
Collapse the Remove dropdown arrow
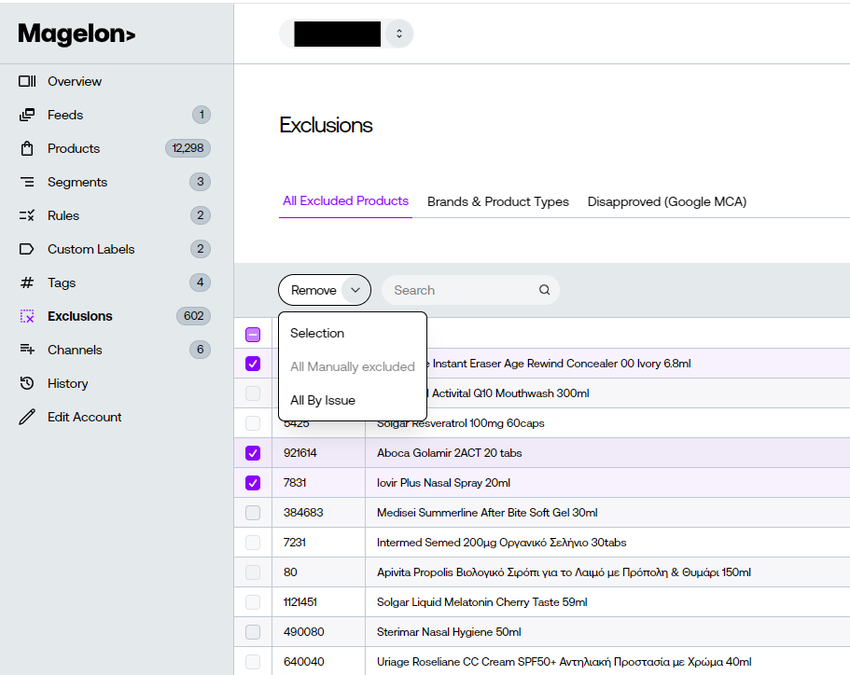click(x=356, y=290)
